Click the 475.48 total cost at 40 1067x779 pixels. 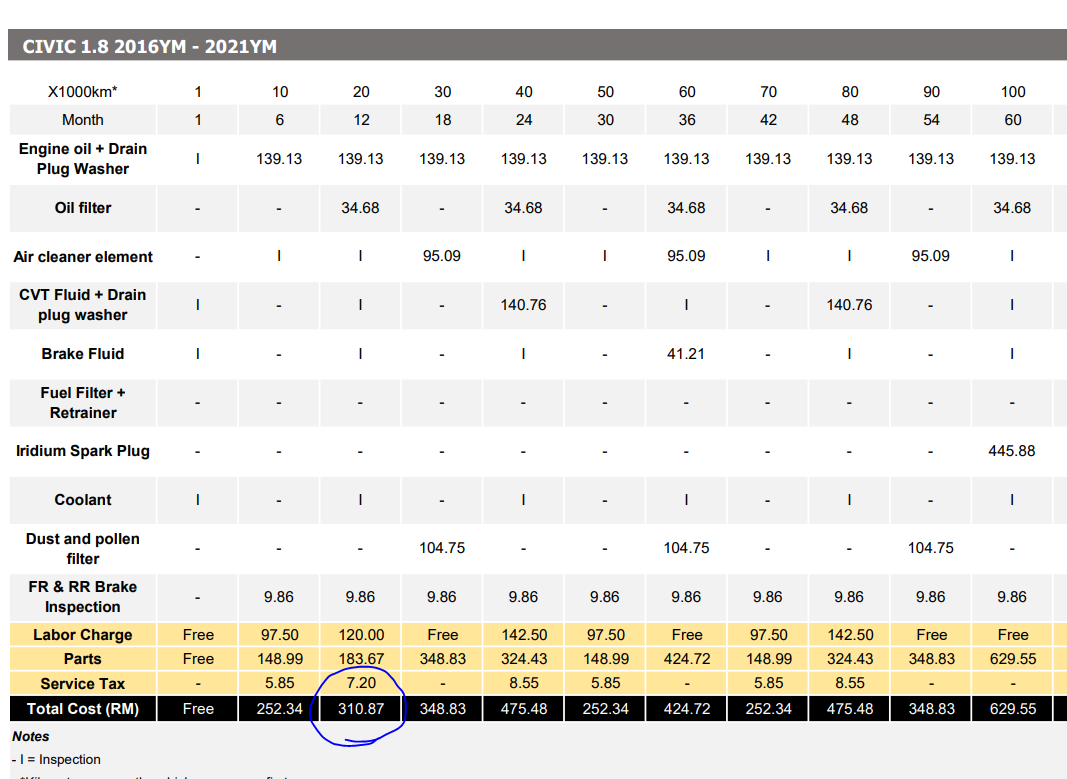[x=523, y=709]
